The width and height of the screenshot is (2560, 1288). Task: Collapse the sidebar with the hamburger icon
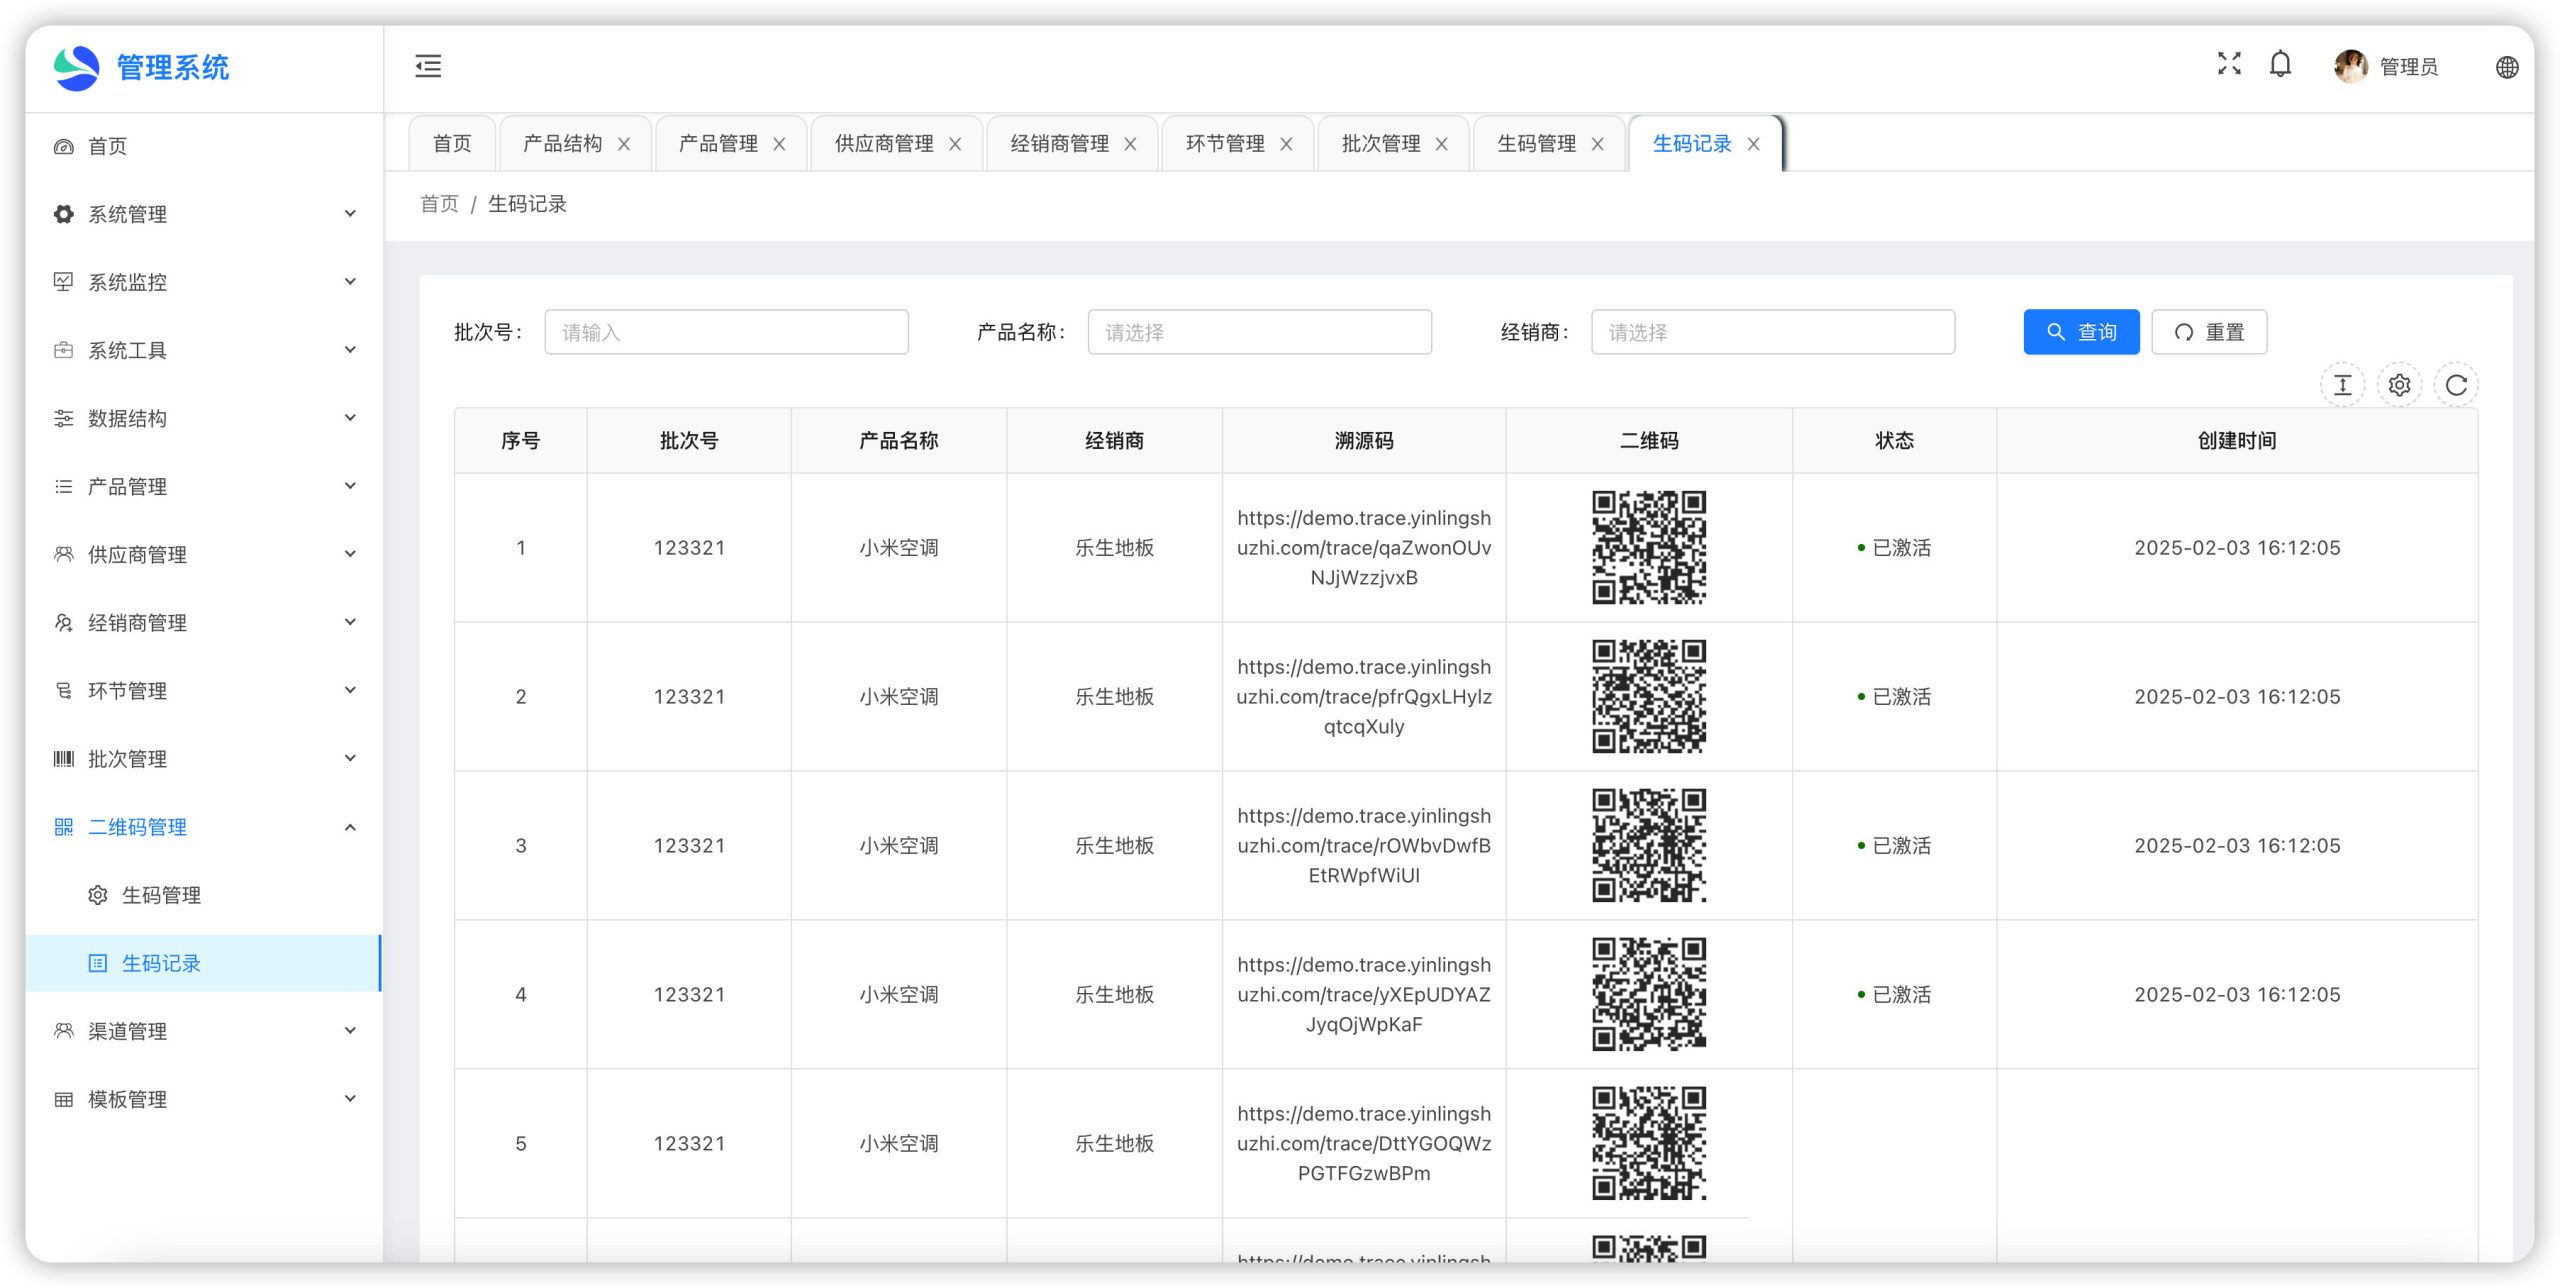point(428,66)
